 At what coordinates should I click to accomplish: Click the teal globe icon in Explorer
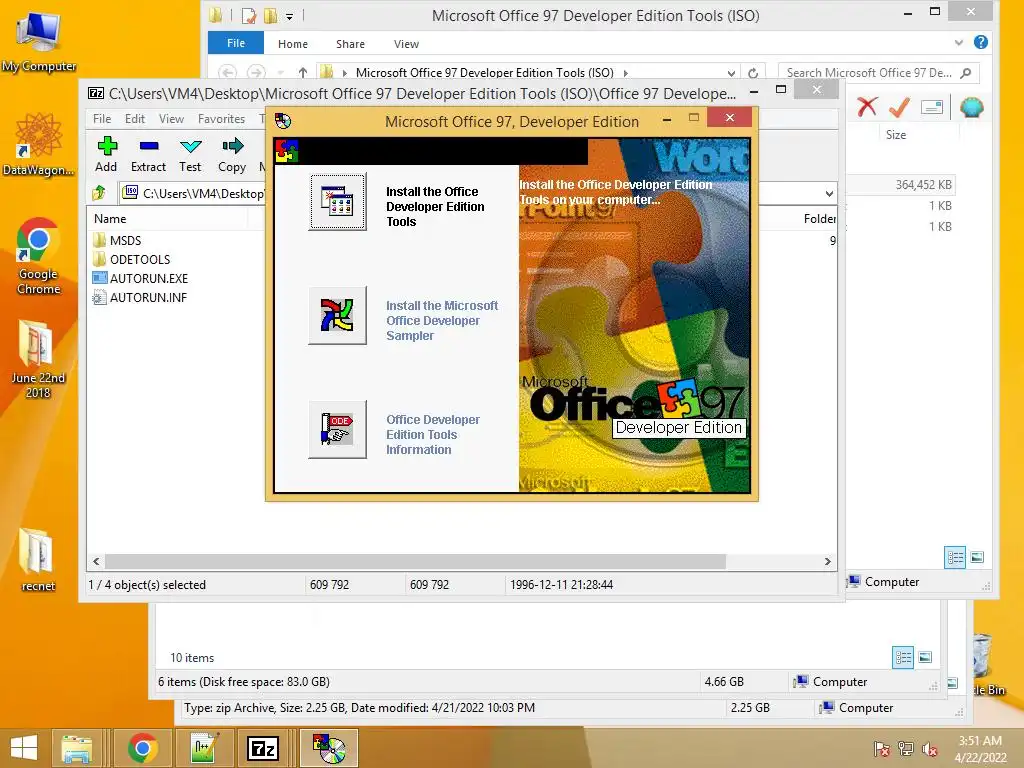[972, 106]
